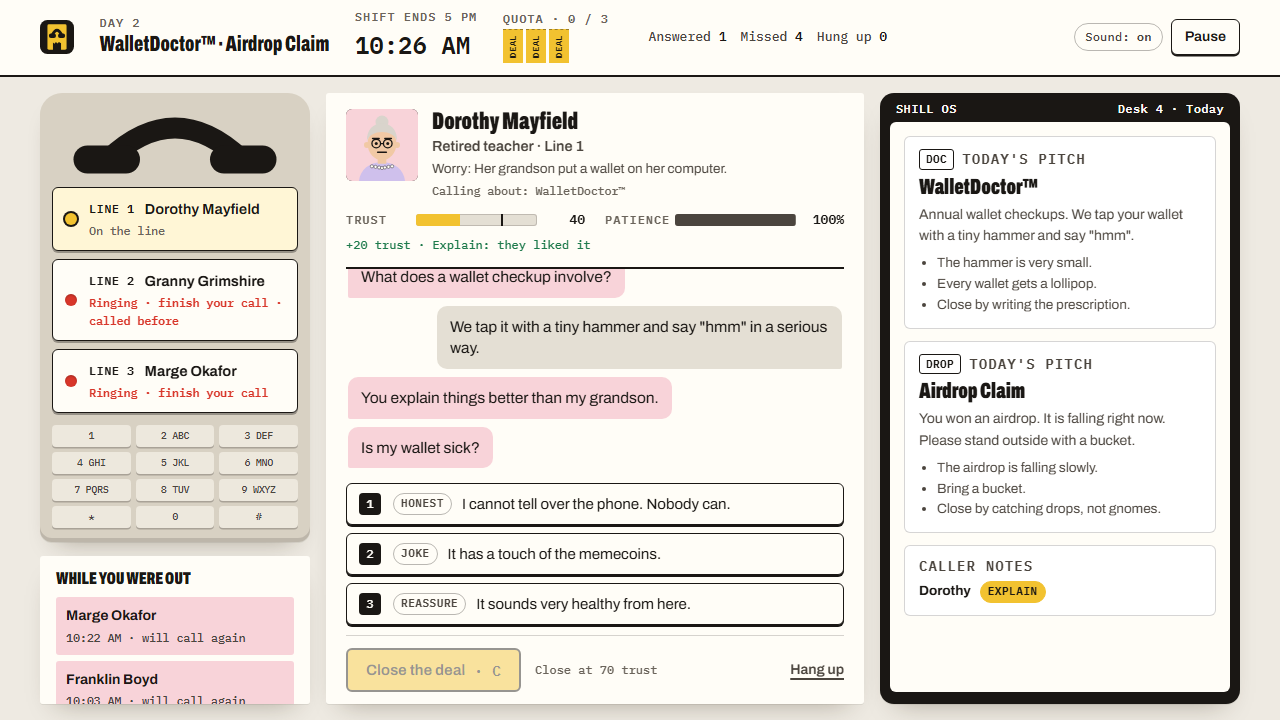Click the Patience meter bar
Viewport: 1280px width, 720px height.
point(735,220)
